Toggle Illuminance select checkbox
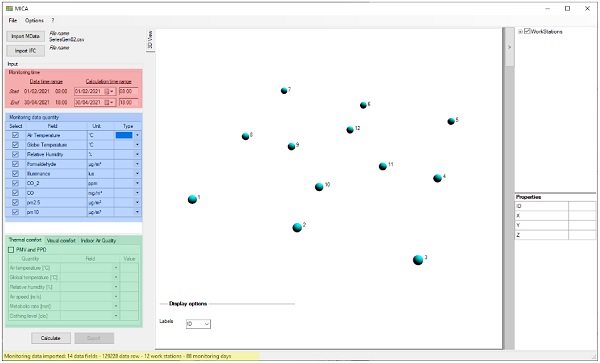This screenshot has height=363, width=600. (15, 173)
